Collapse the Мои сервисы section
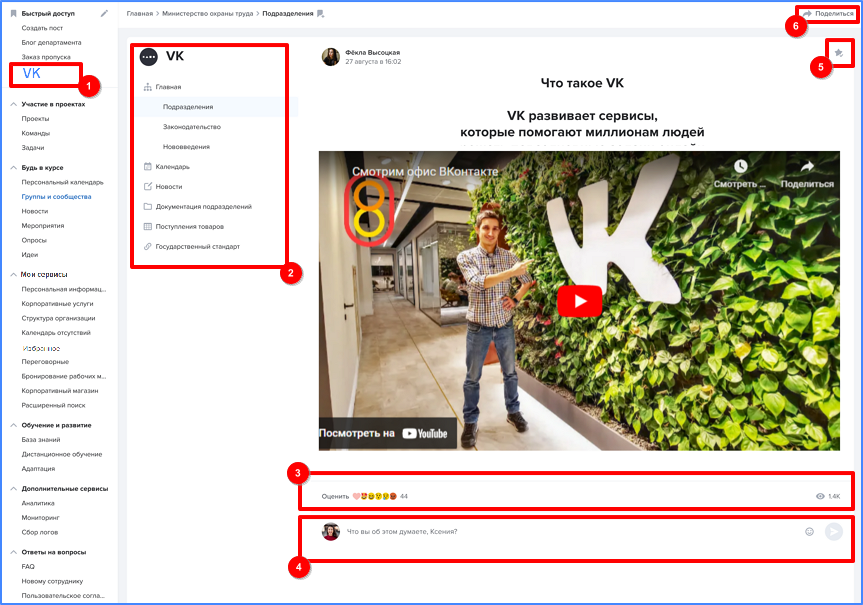Viewport: 863px width, 605px height. [14, 274]
